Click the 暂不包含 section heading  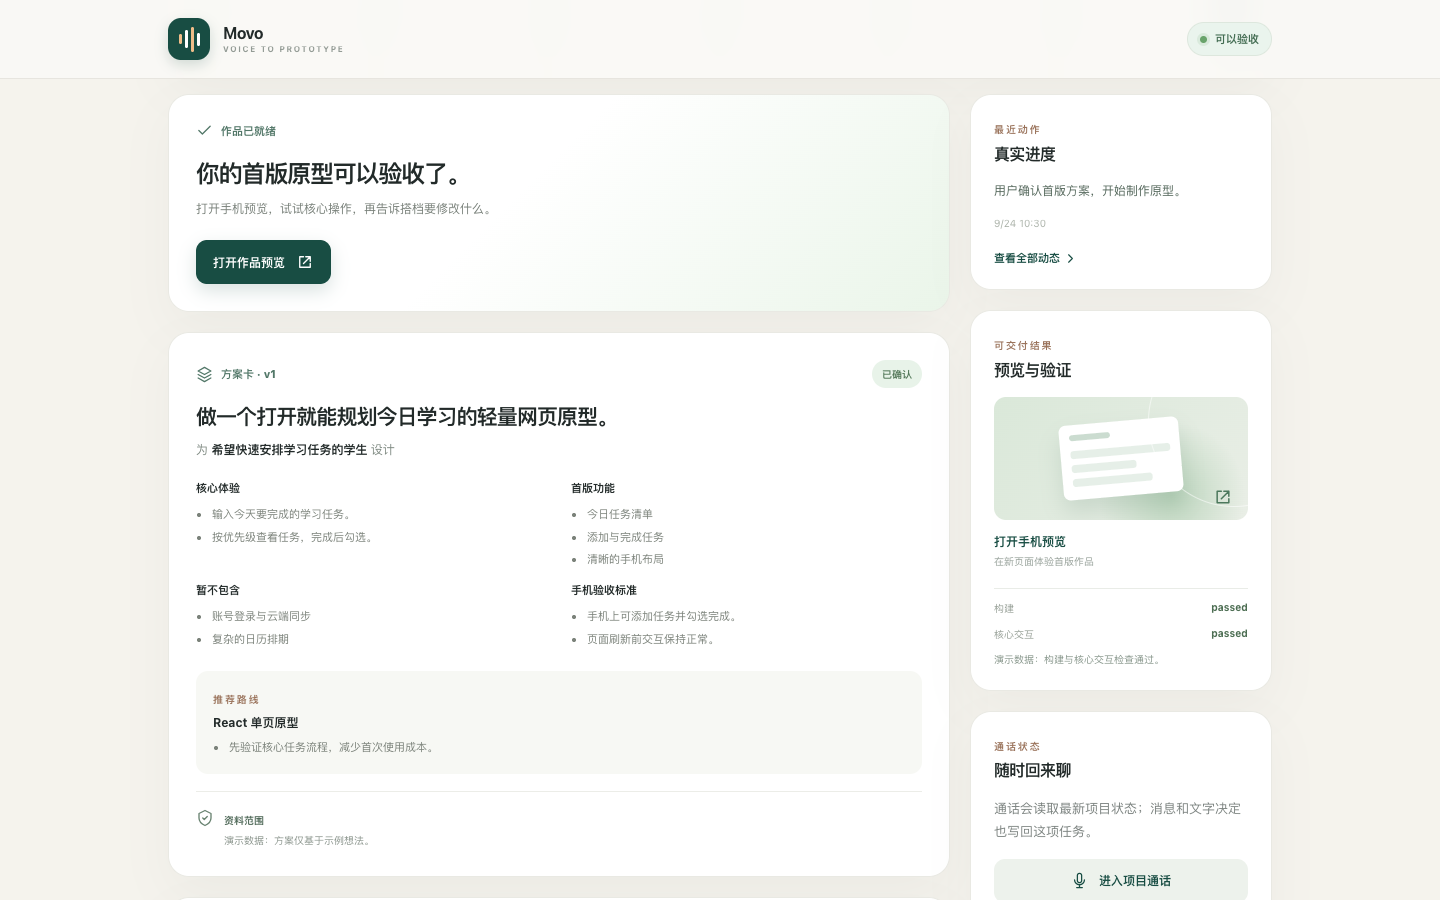[218, 590]
